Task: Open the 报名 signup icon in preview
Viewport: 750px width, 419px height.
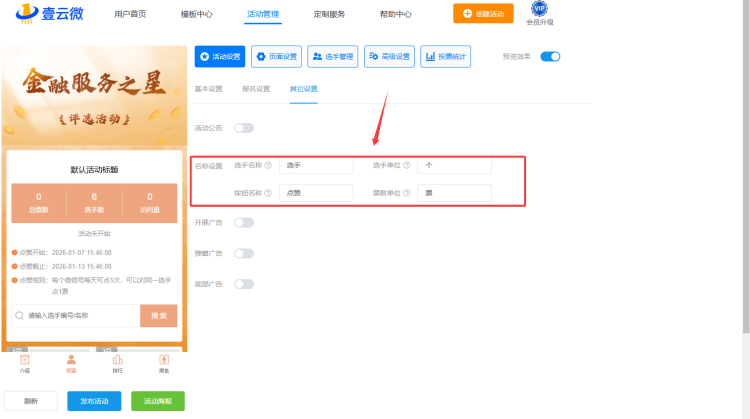Action: pos(164,361)
